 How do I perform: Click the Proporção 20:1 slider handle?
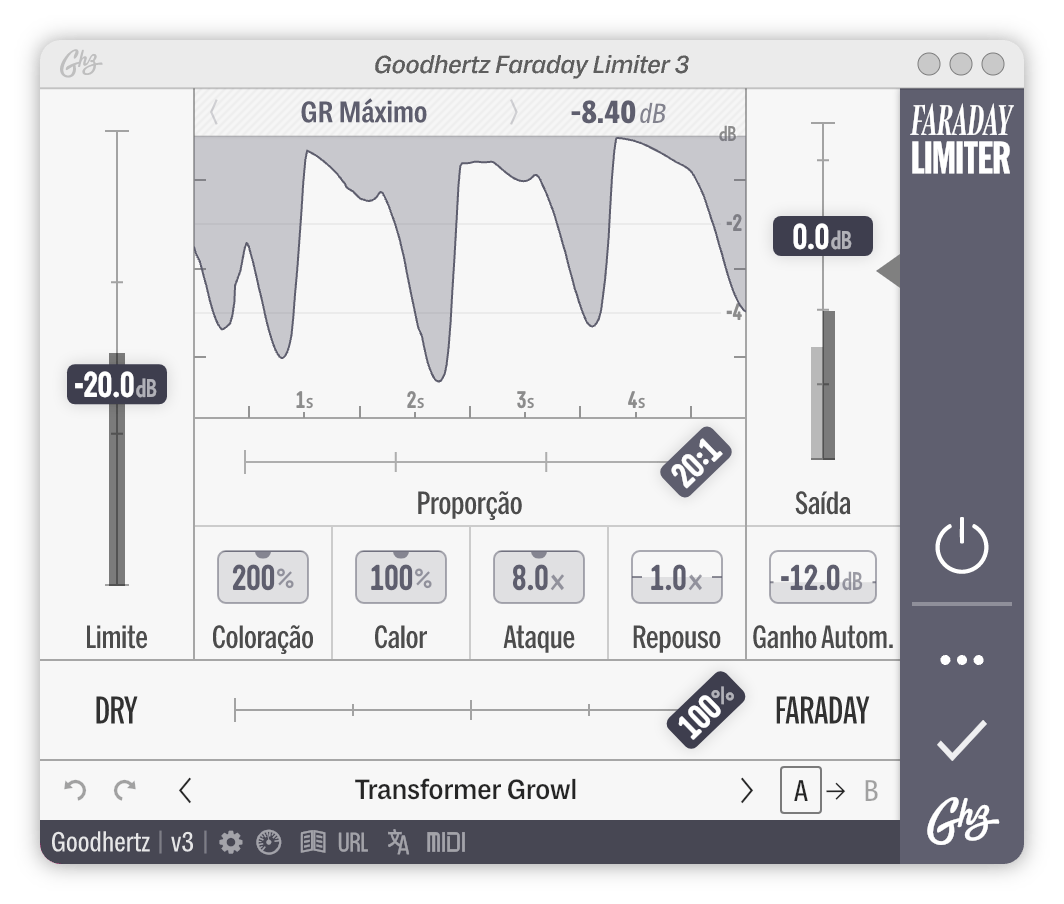click(x=696, y=464)
